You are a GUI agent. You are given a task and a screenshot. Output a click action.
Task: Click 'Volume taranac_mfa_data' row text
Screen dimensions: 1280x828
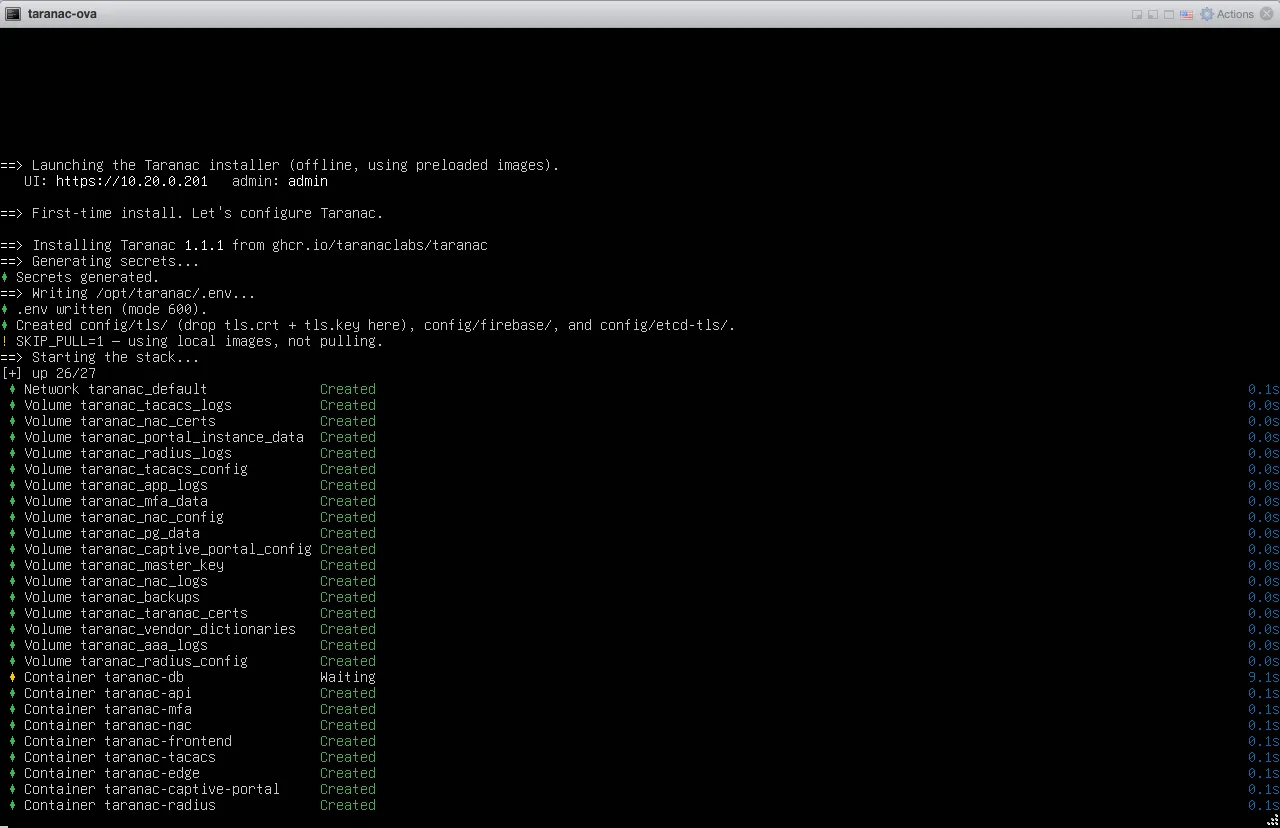click(x=116, y=501)
